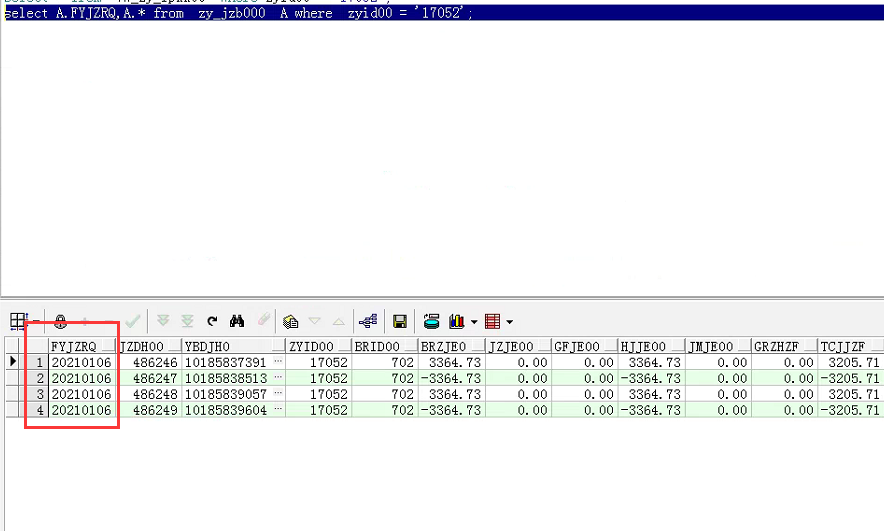Click the red grid report icon
Screen dimensions: 884x531
(493, 321)
